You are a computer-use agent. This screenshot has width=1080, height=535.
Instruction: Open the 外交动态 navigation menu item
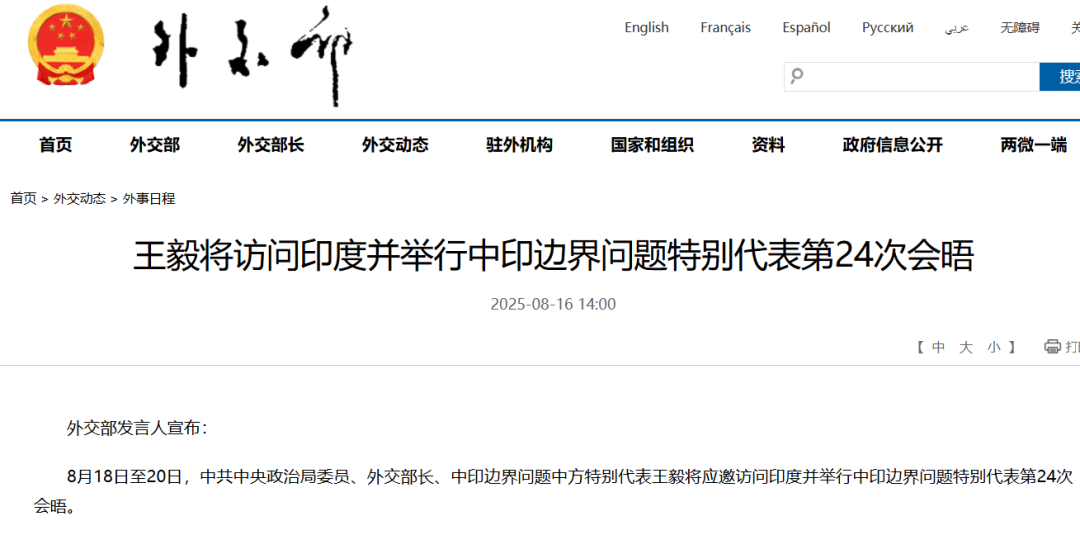point(395,145)
